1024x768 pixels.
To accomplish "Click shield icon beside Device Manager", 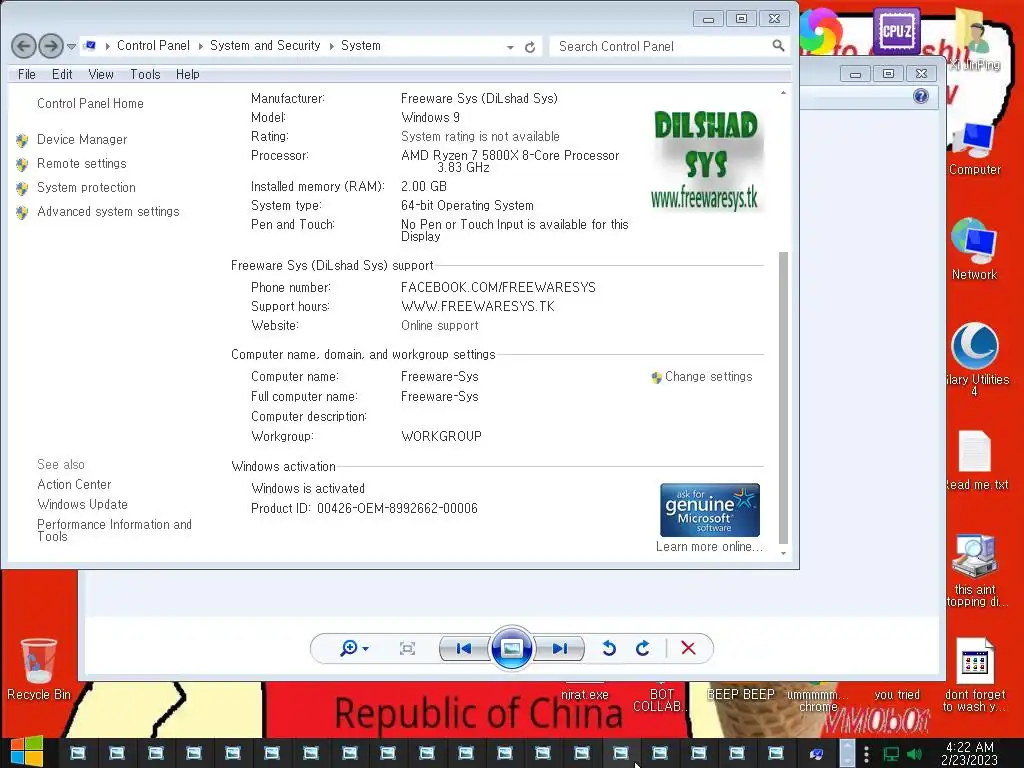I will 22,140.
